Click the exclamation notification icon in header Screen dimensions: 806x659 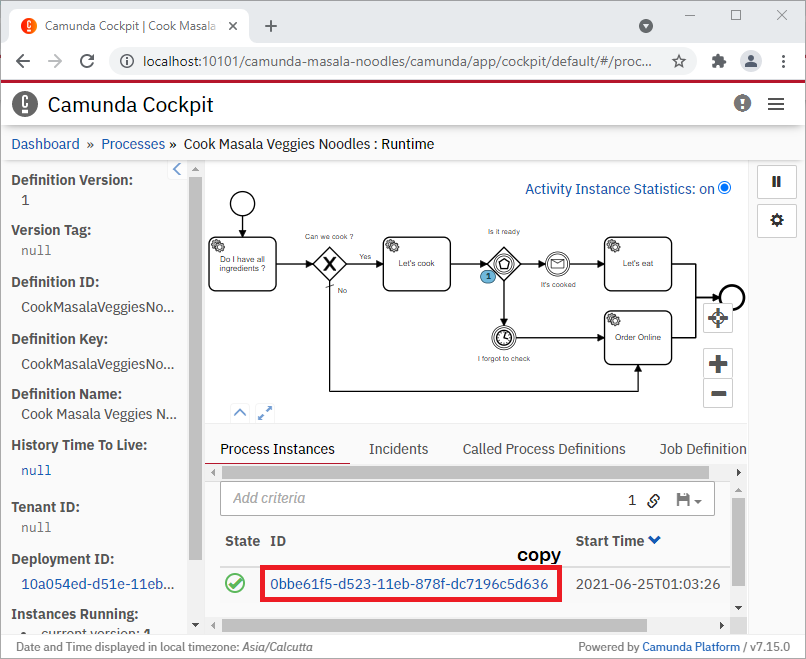(742, 103)
